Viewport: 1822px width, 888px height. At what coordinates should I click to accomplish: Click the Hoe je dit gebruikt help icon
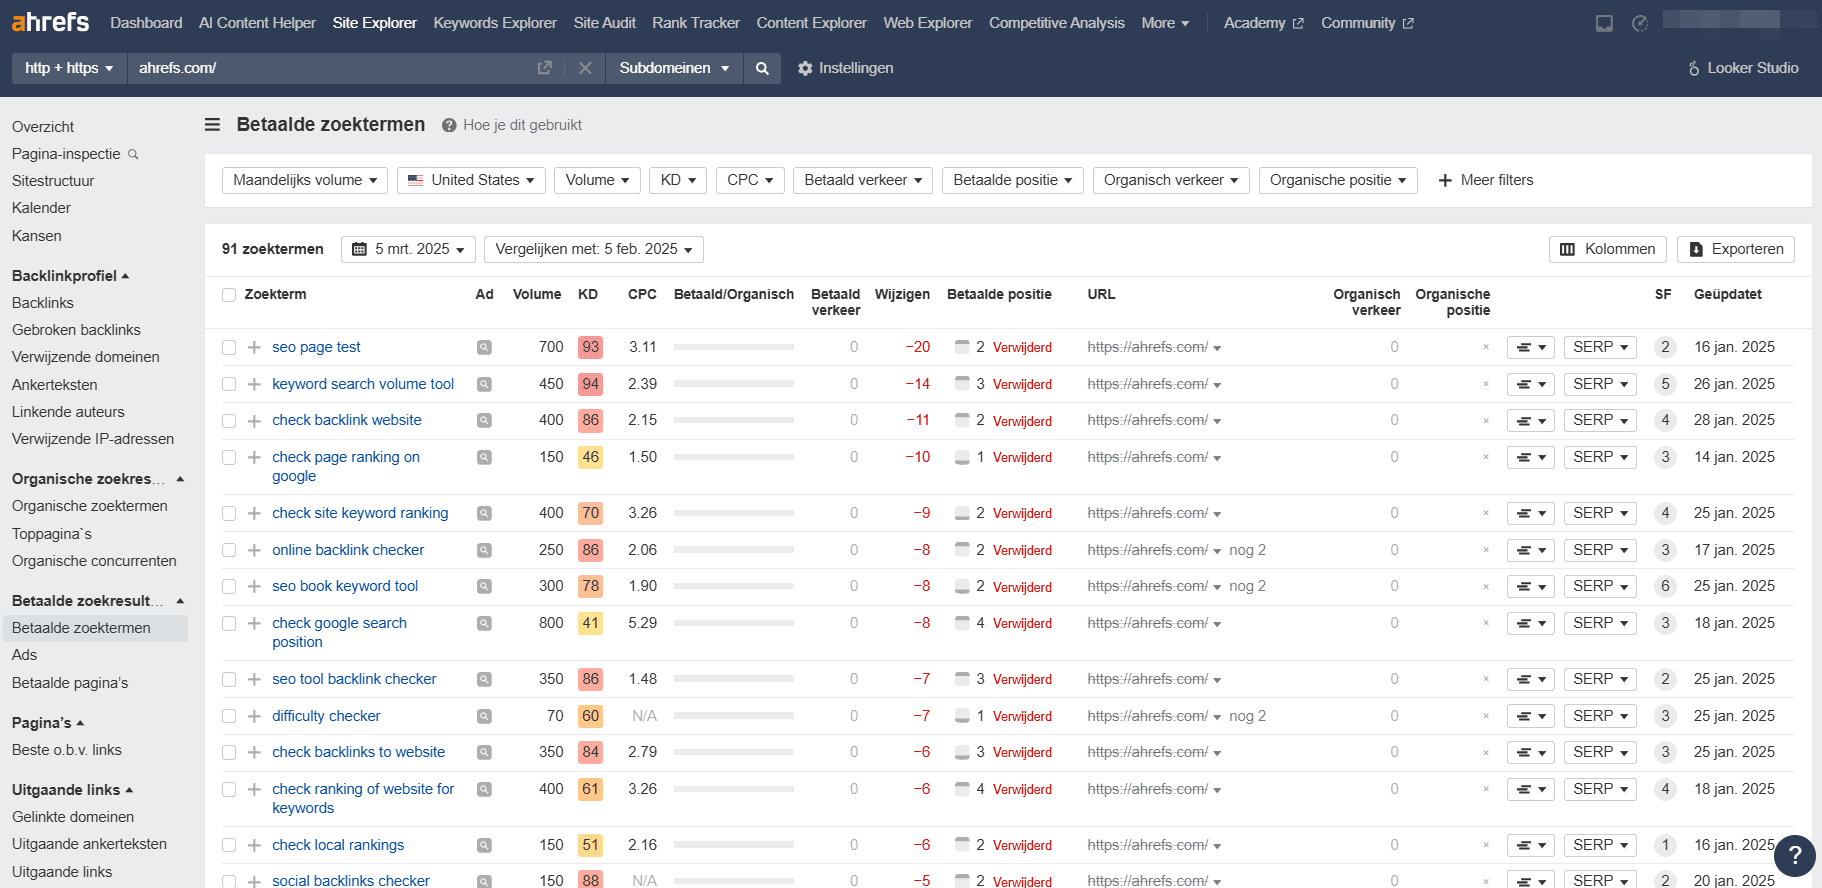450,125
